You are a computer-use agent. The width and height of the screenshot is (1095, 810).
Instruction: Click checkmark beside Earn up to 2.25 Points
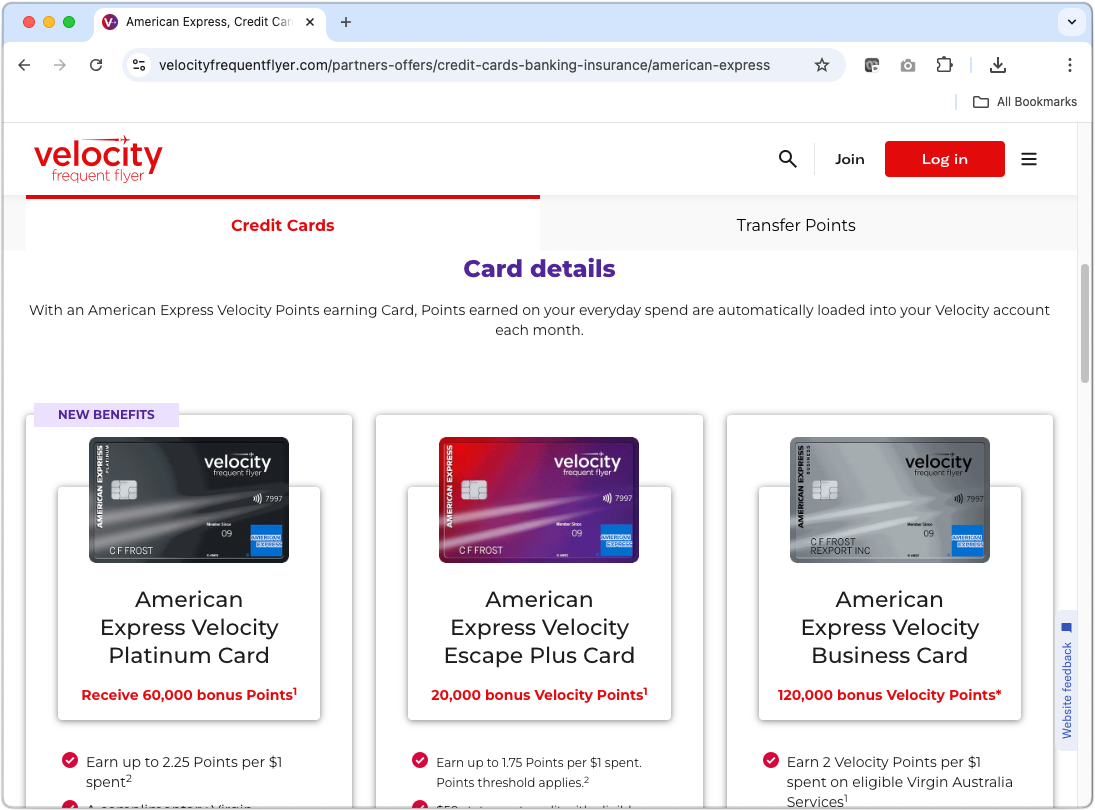click(x=70, y=760)
